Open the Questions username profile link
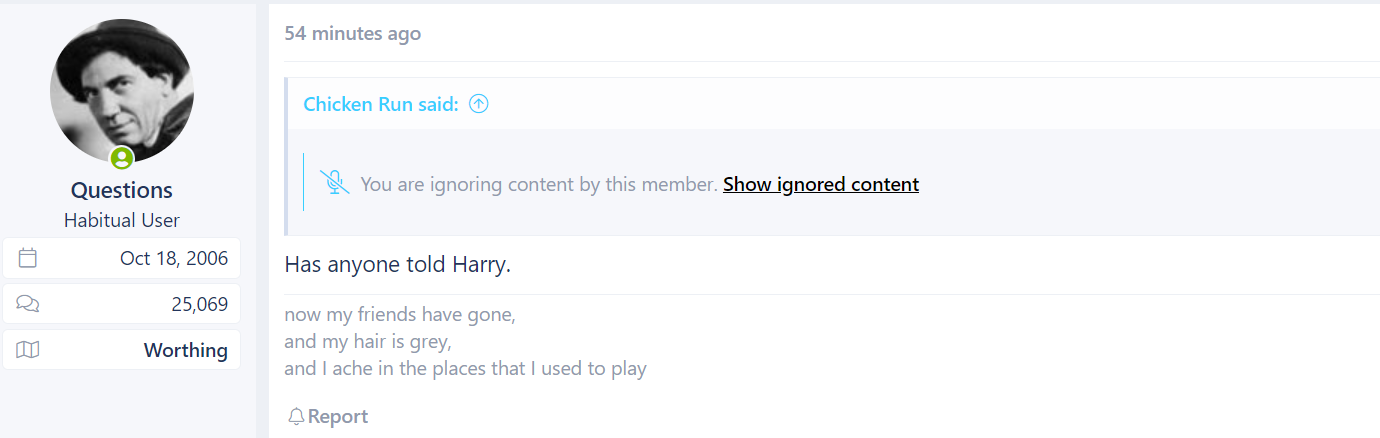 coord(122,190)
